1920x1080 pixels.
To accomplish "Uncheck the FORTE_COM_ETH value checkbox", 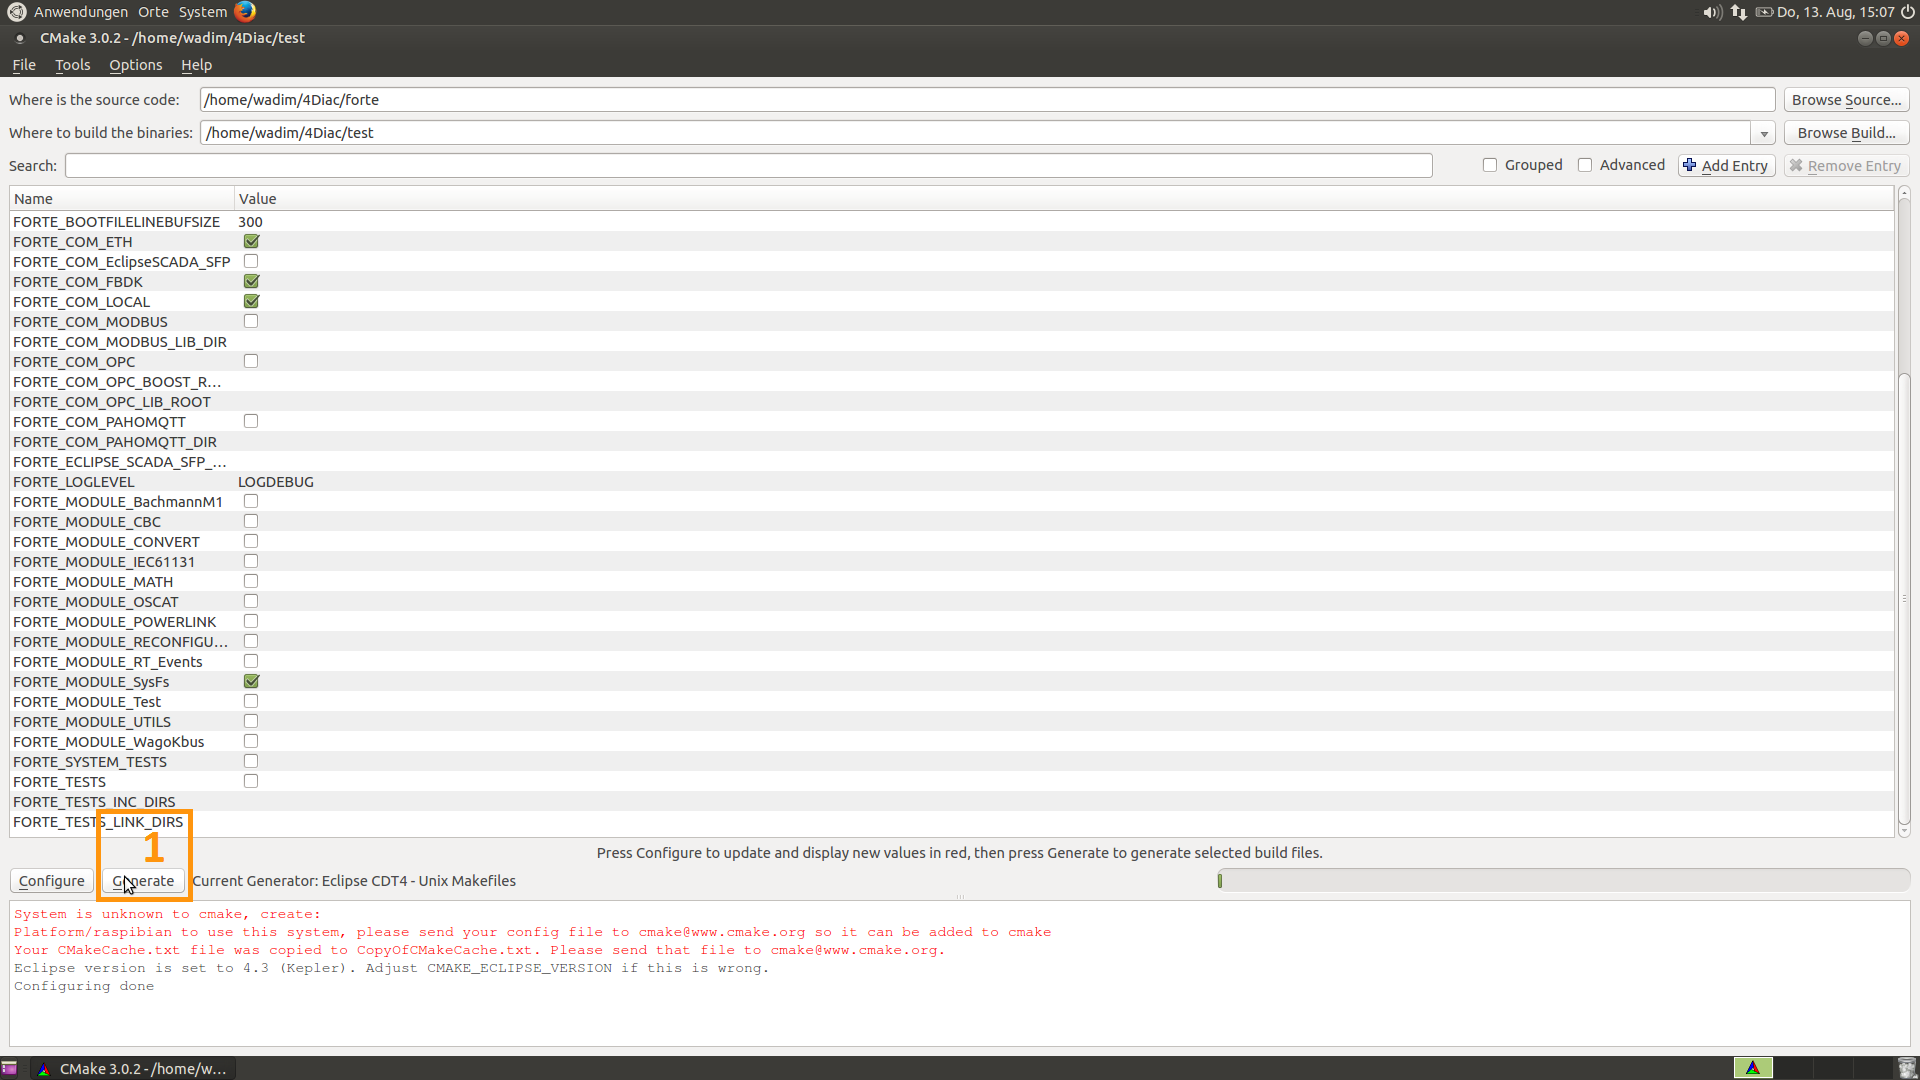I will (x=250, y=241).
